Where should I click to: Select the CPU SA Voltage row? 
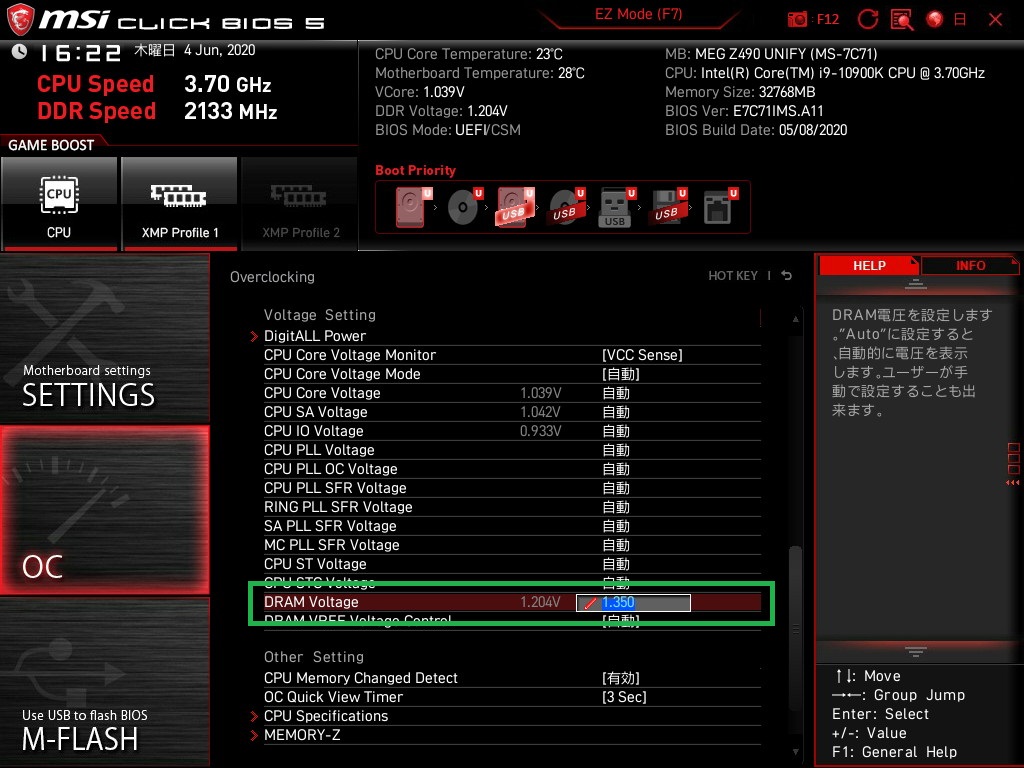pos(512,411)
